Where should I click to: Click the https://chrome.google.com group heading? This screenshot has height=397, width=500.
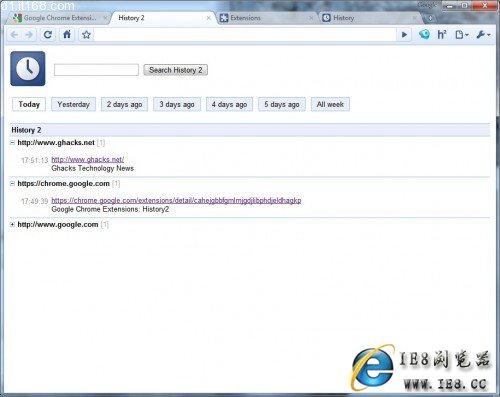pos(63,183)
